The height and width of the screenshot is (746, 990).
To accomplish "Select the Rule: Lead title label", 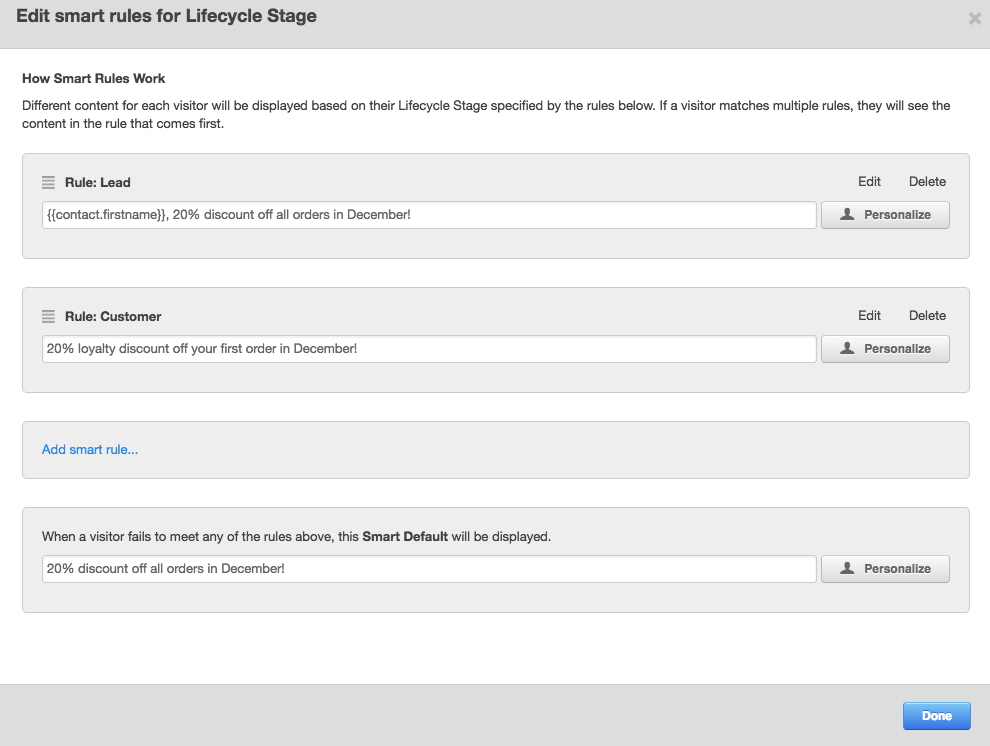I will (x=98, y=183).
